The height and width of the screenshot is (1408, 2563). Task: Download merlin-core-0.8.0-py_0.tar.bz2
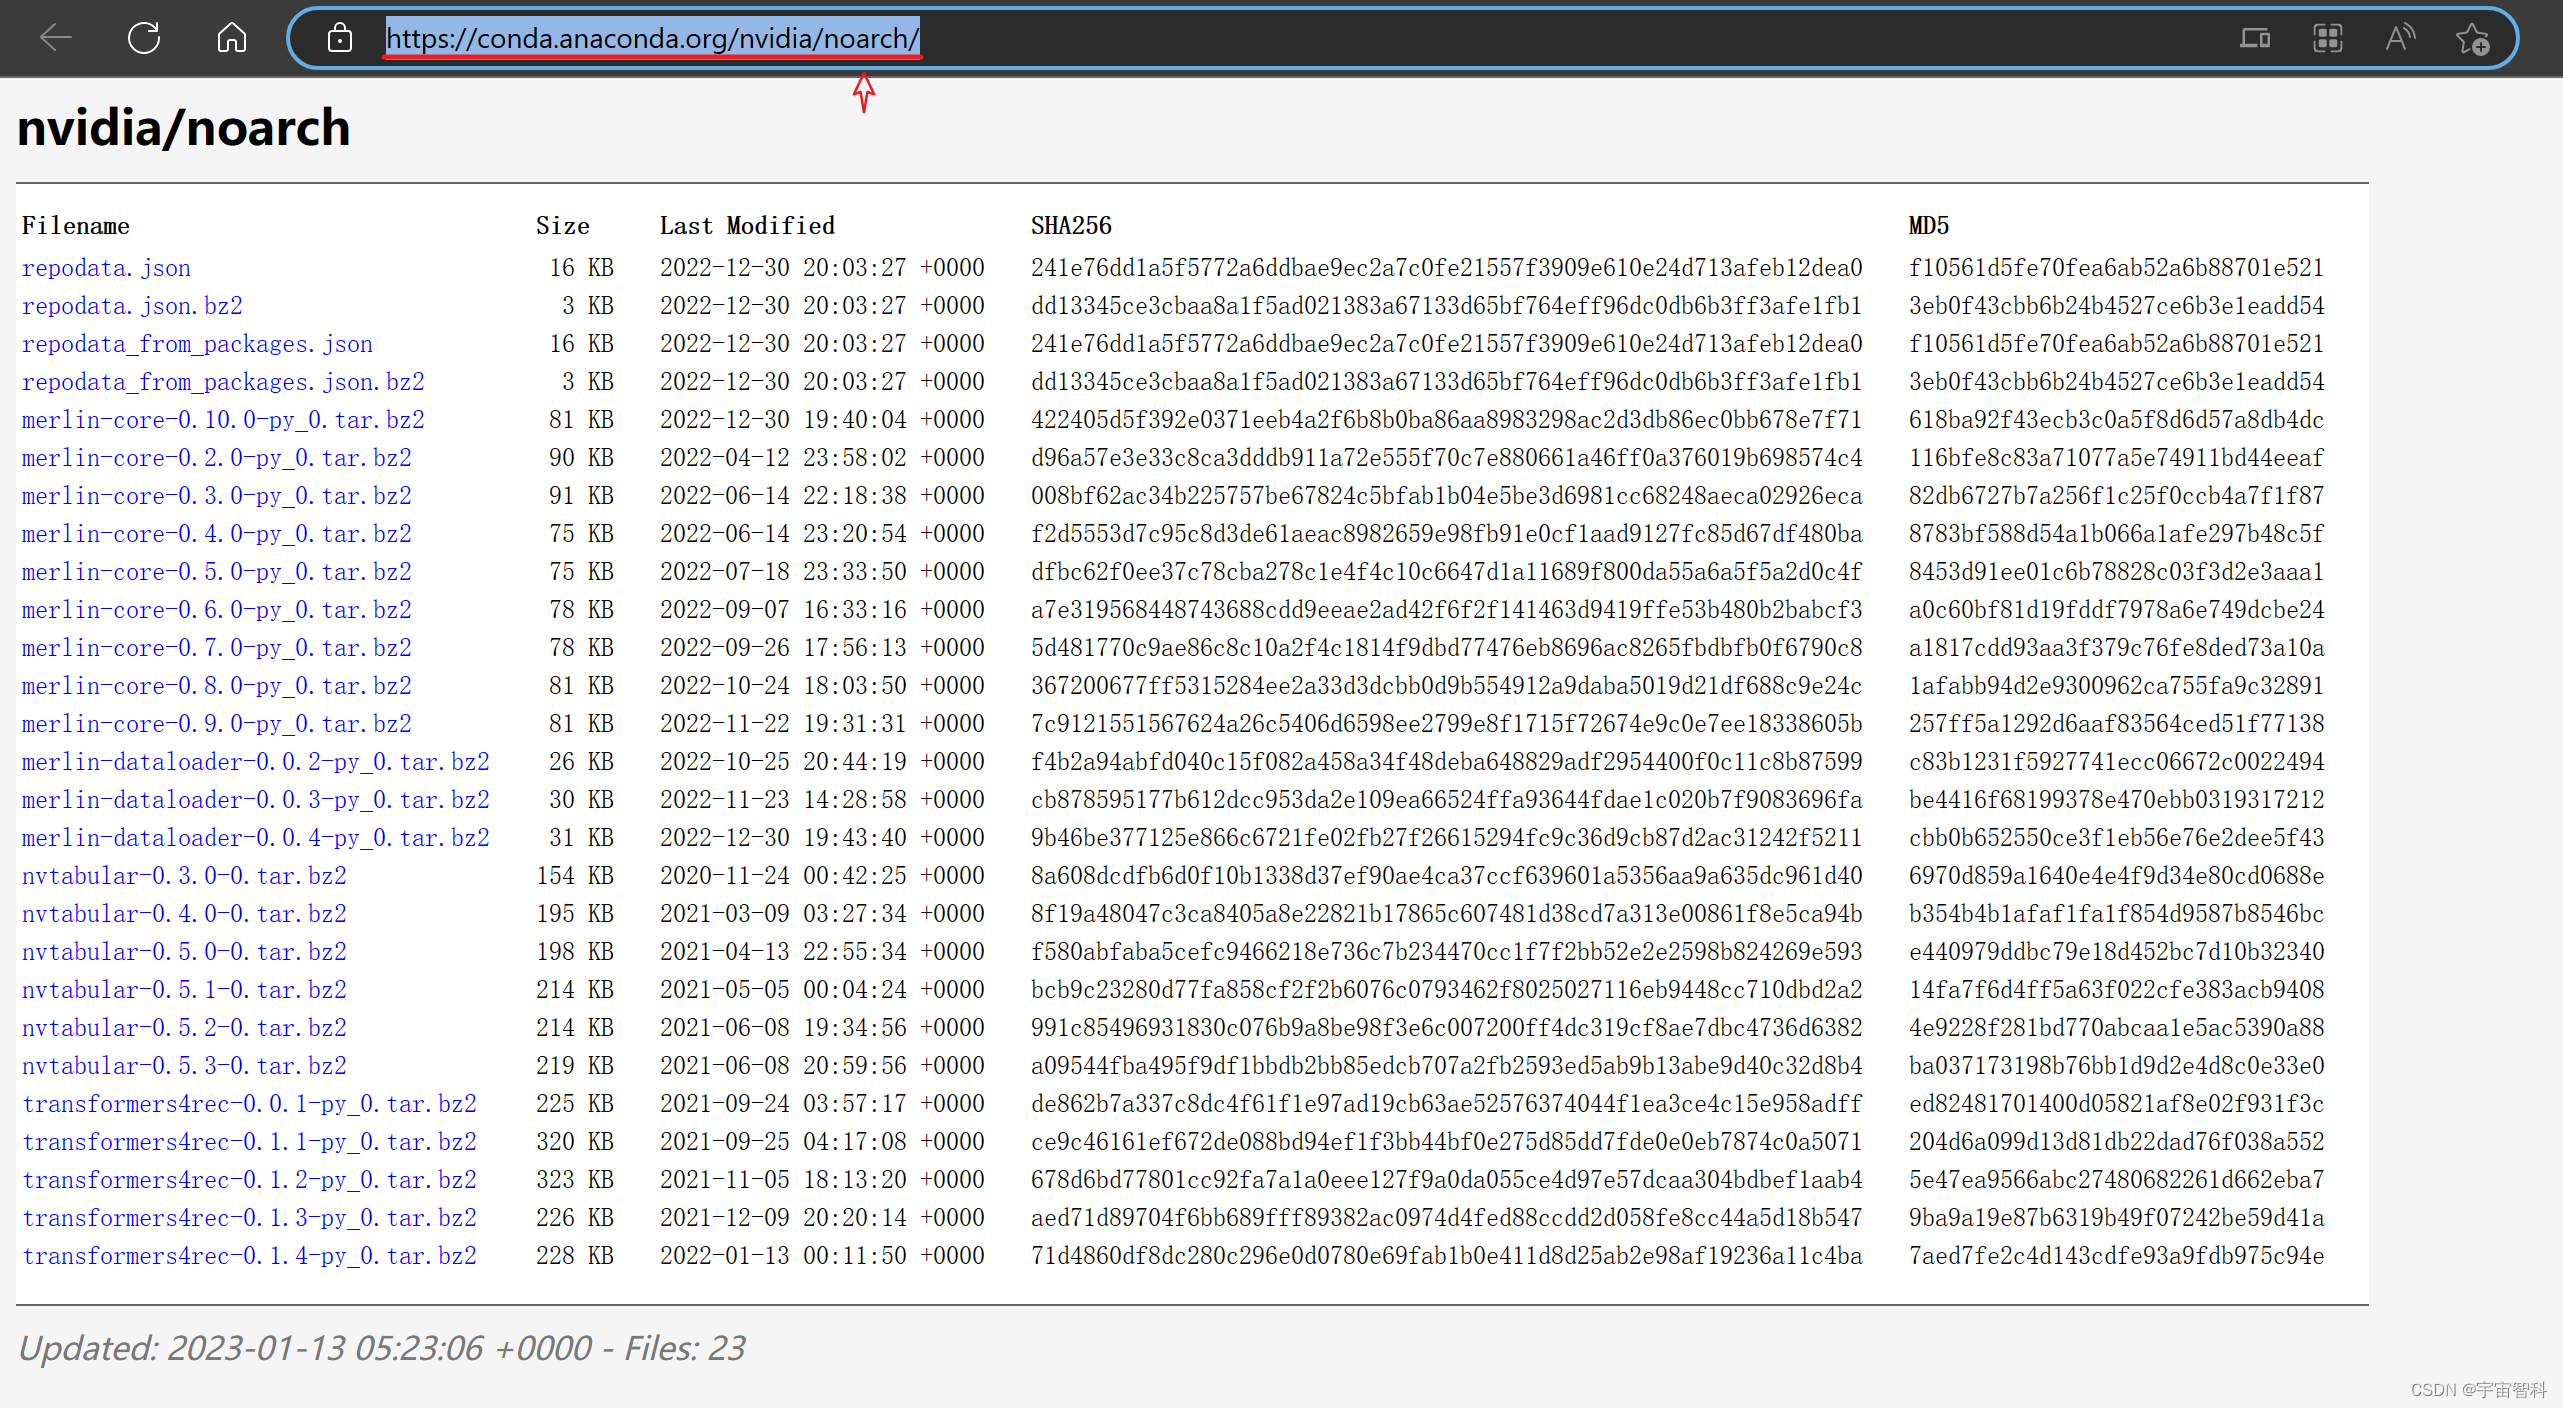[217, 686]
